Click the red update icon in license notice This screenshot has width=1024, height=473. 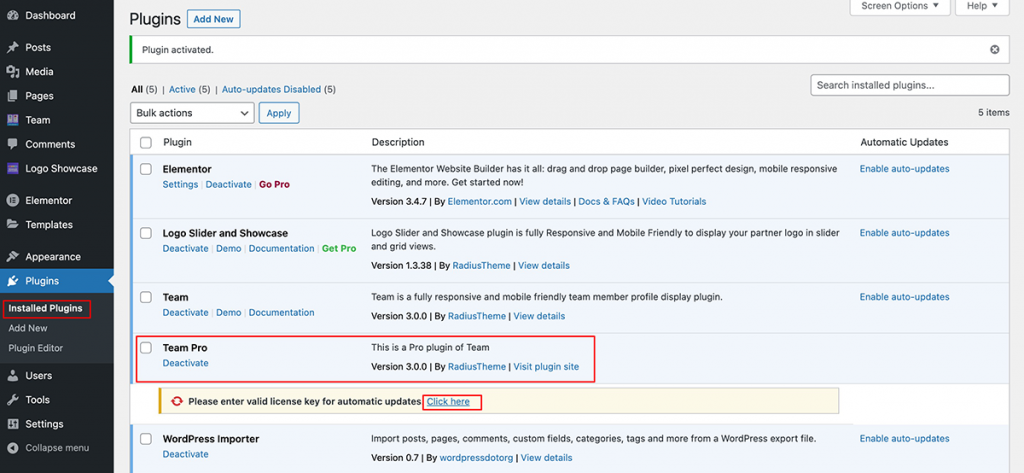(176, 401)
